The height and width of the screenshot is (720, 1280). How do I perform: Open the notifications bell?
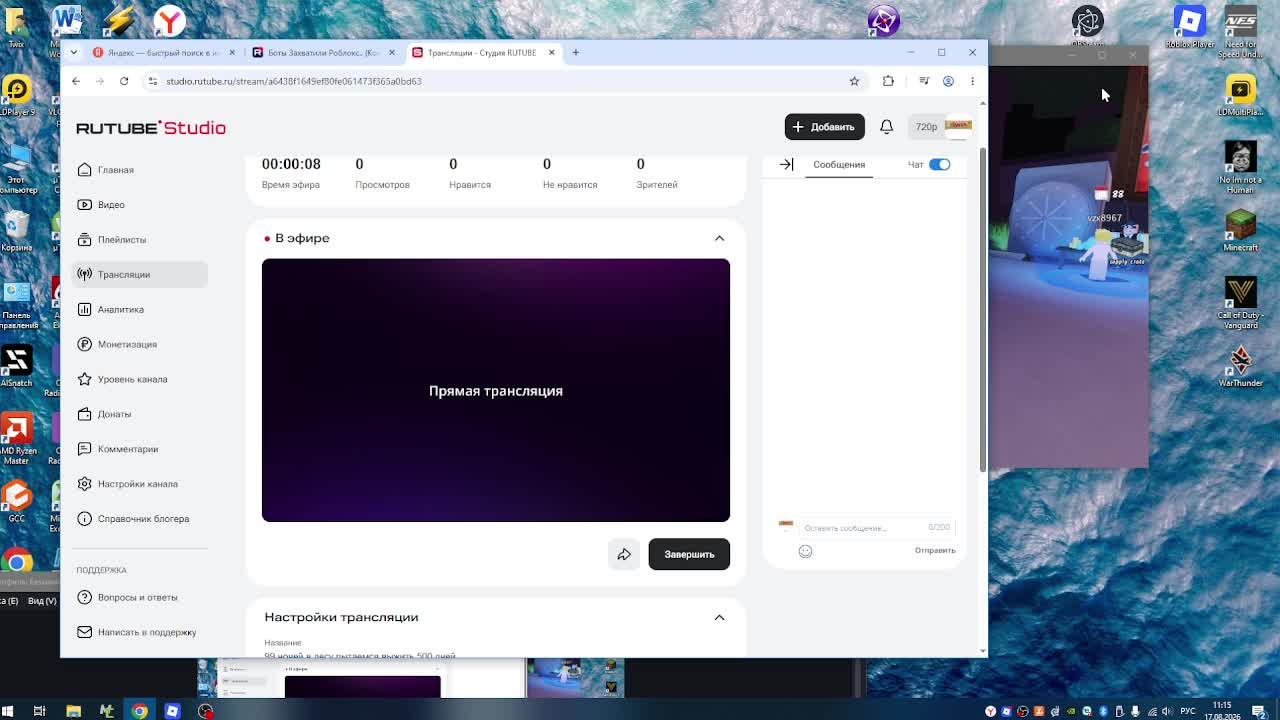coord(886,127)
